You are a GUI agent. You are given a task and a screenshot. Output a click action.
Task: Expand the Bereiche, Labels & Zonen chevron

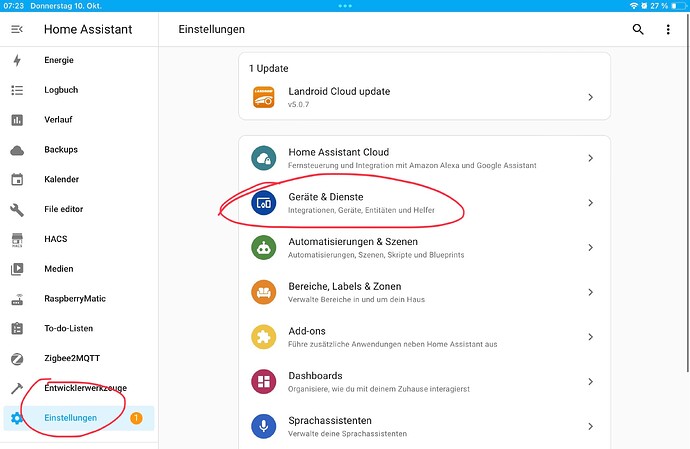click(x=591, y=292)
